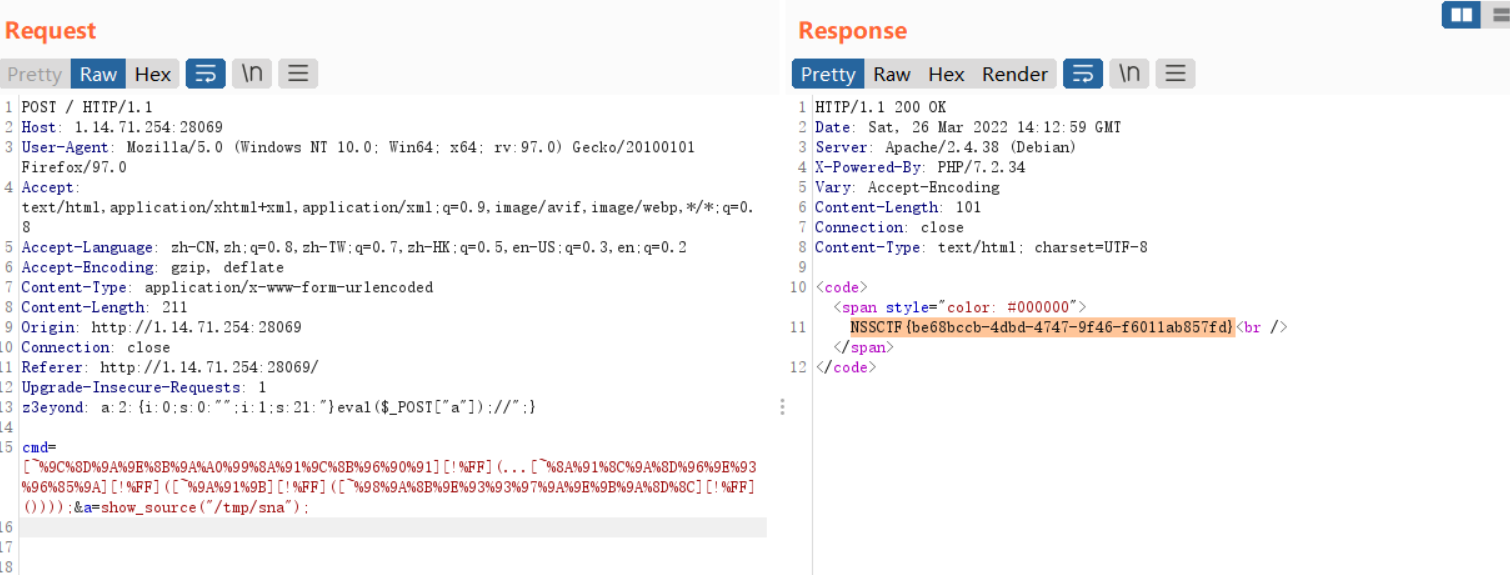Viewport: 1510px width, 575px height.
Task: Open Response panel hamburger options menu
Action: point(1175,74)
